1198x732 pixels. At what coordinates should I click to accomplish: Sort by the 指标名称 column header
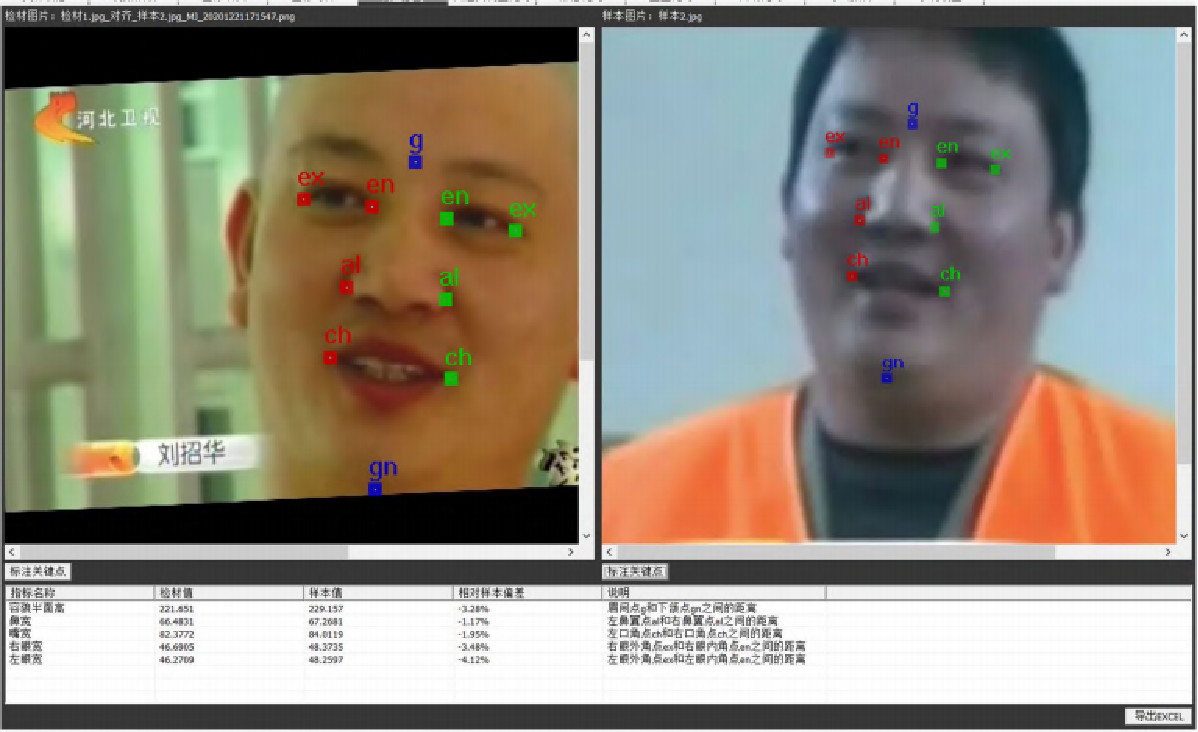80,593
